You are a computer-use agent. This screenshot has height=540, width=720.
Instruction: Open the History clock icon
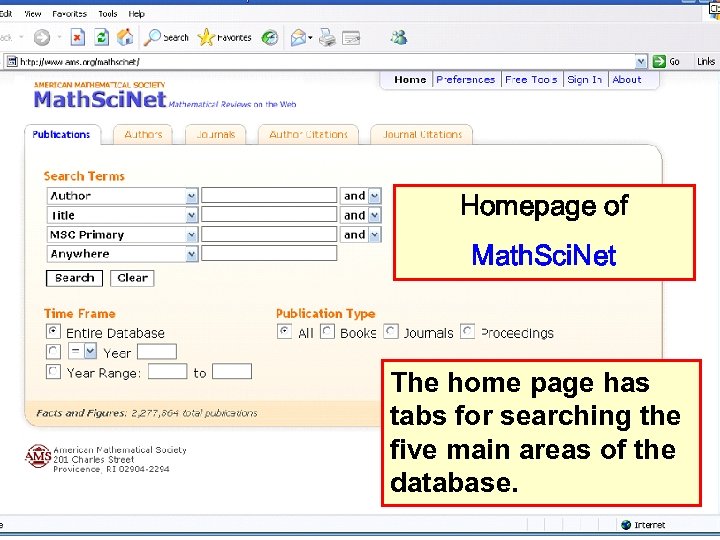[270, 38]
